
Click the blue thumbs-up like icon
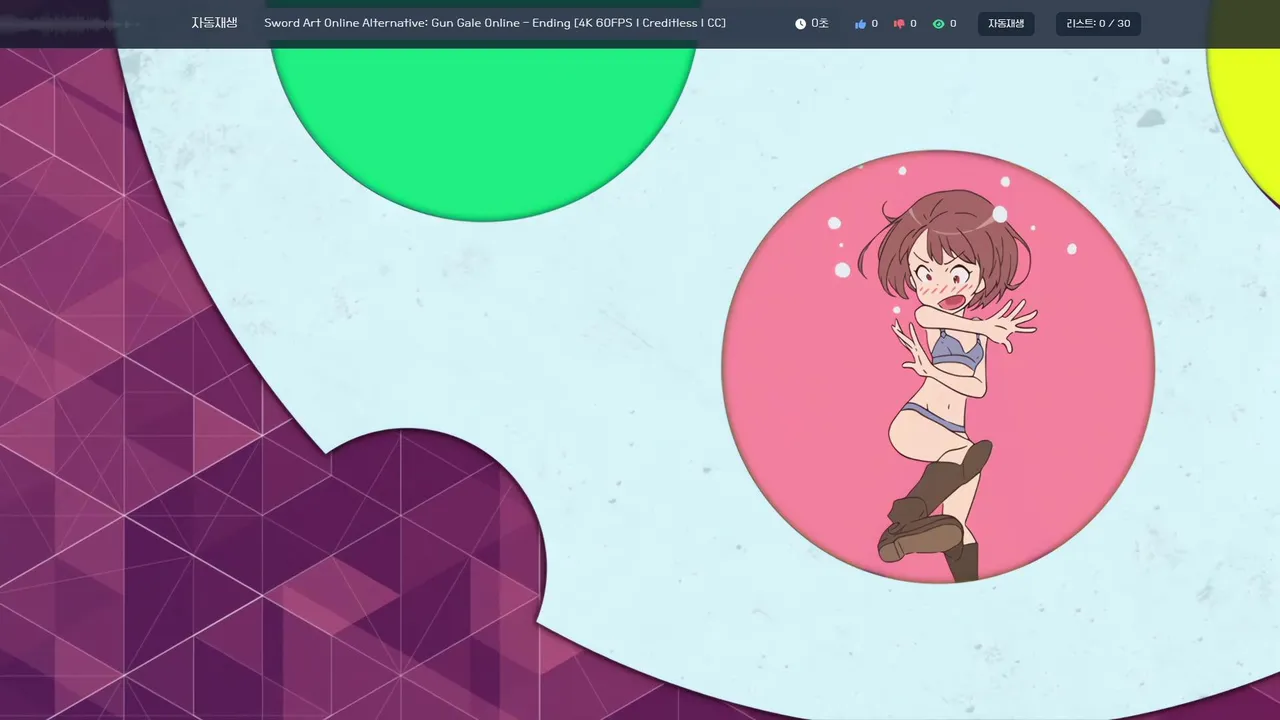pyautogui.click(x=860, y=24)
